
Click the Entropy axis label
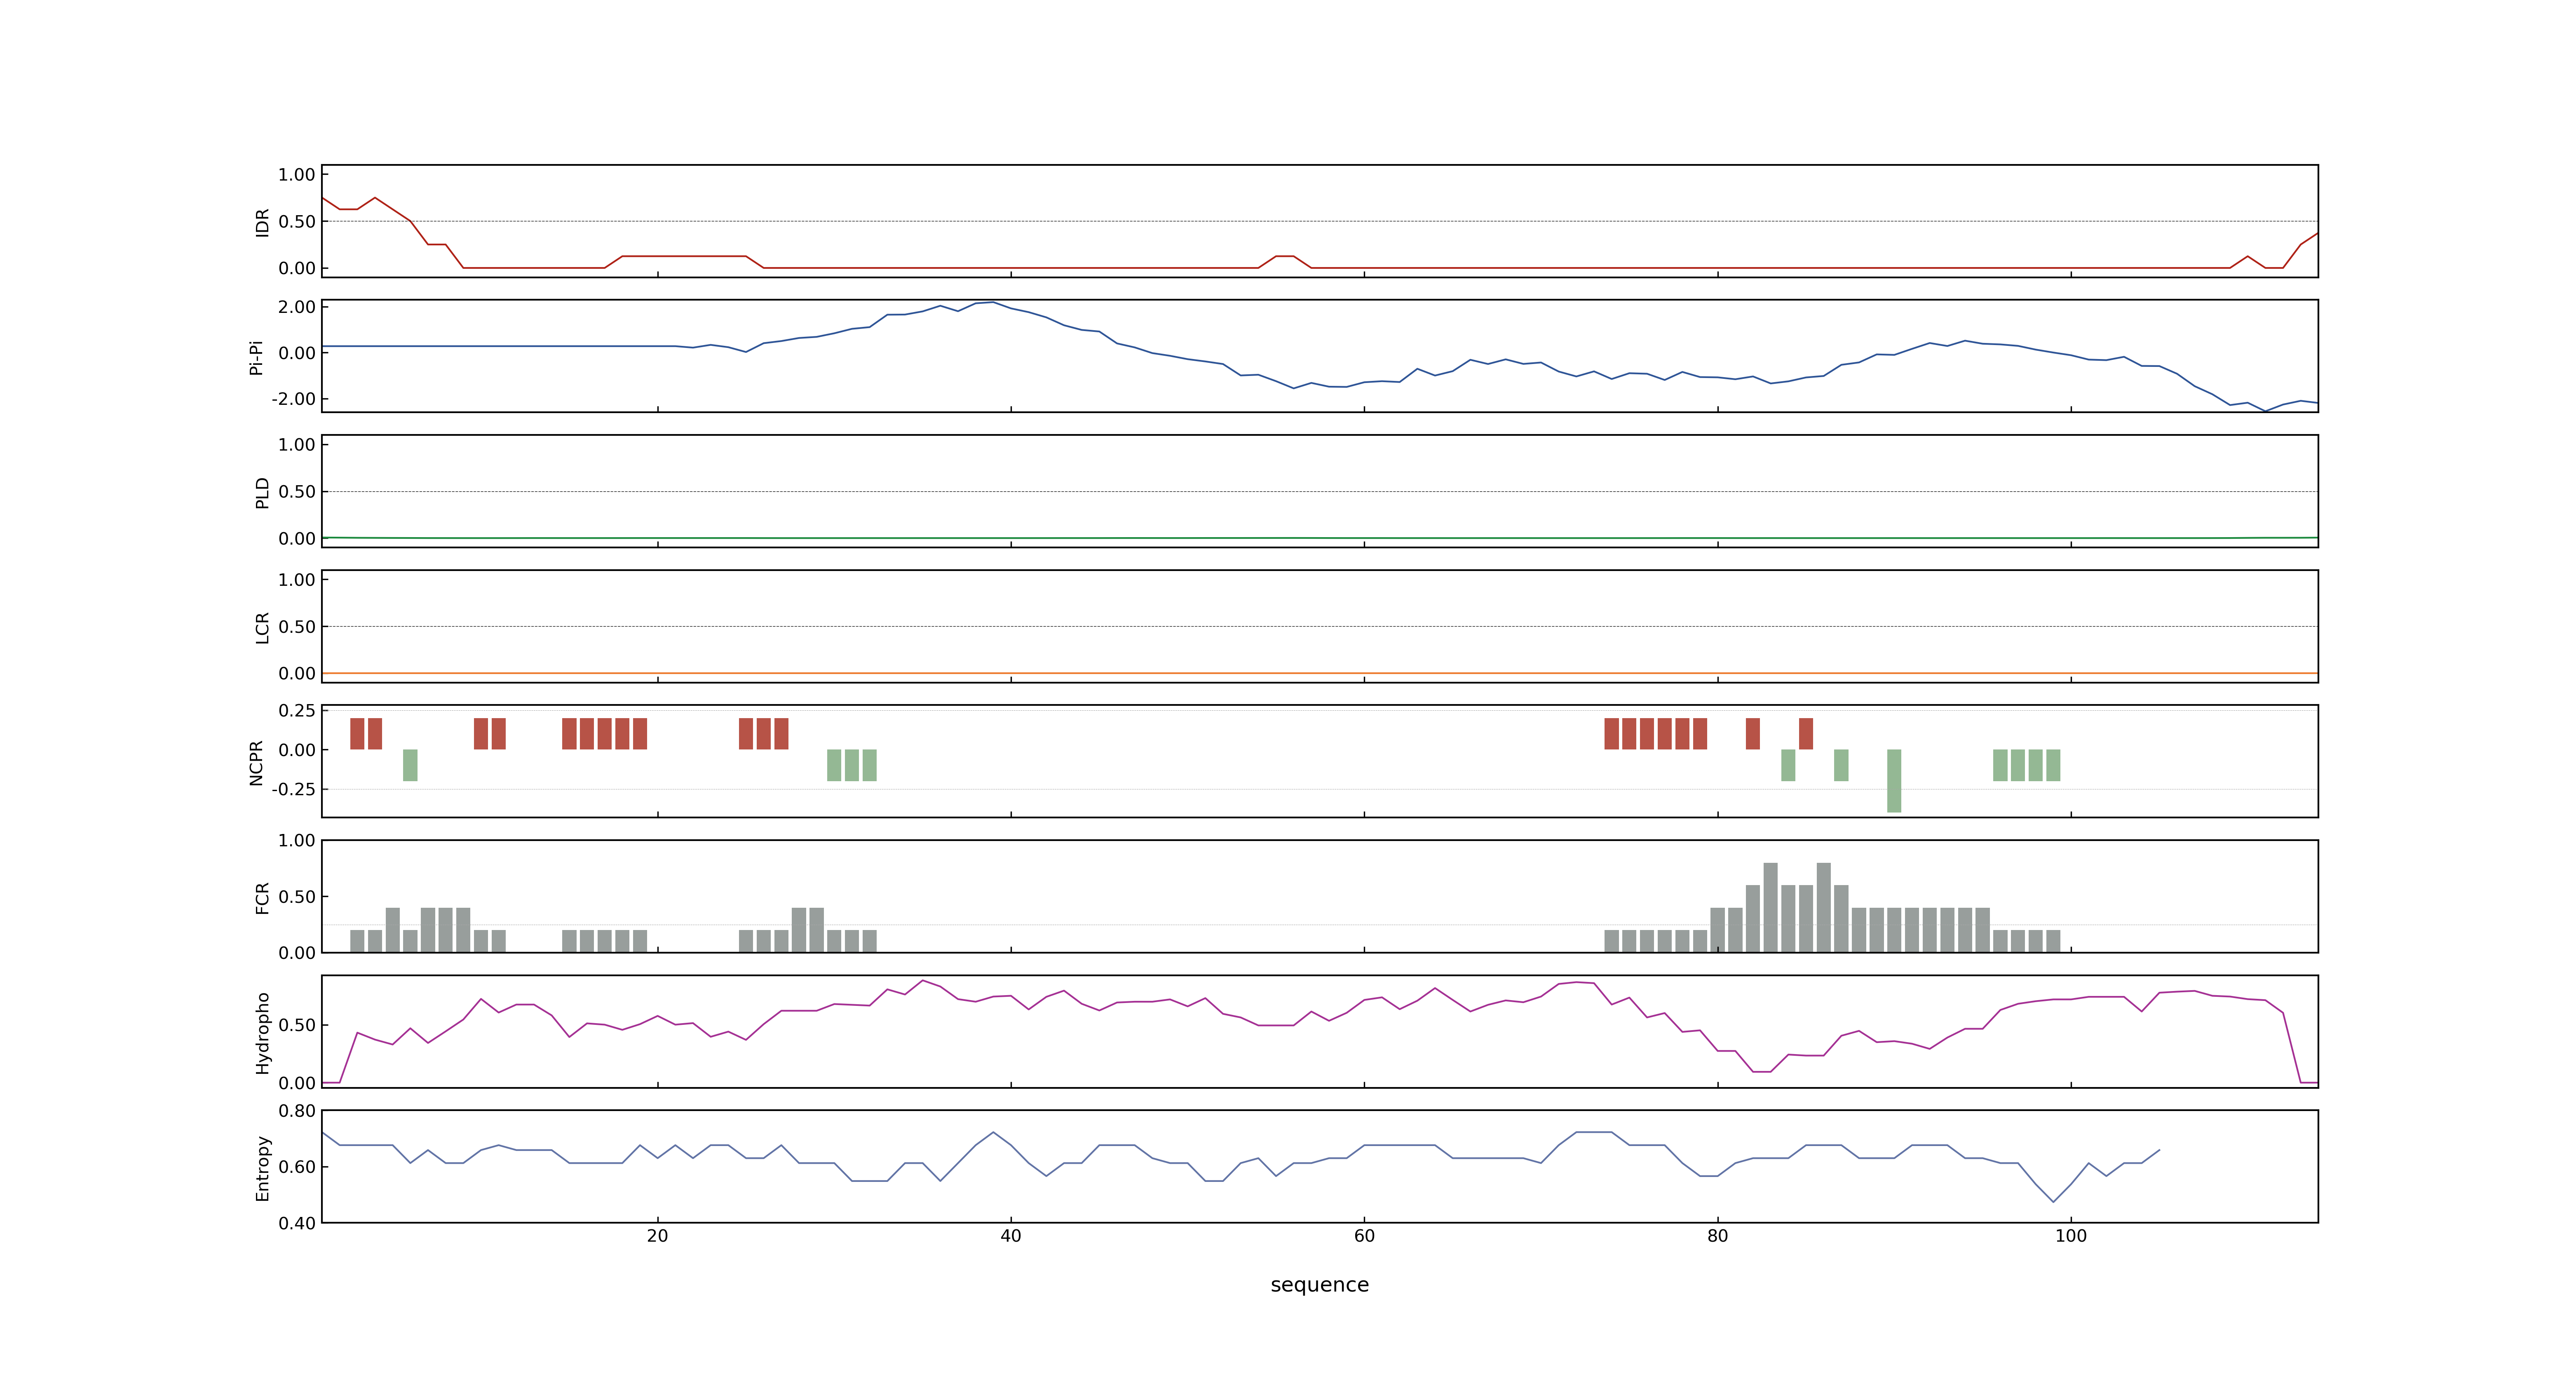point(262,1167)
